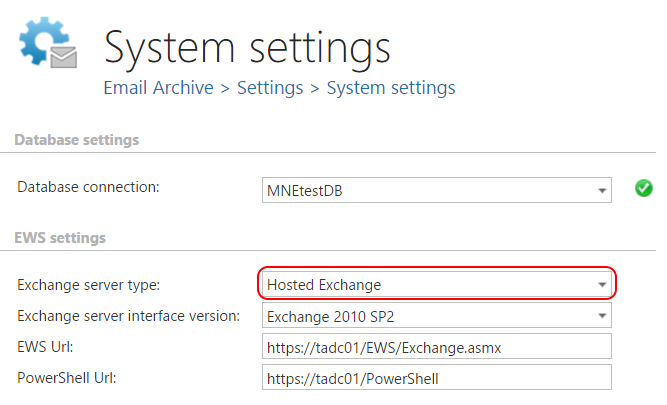
Task: Click the System settings gear-and-envelope icon
Action: click(47, 46)
